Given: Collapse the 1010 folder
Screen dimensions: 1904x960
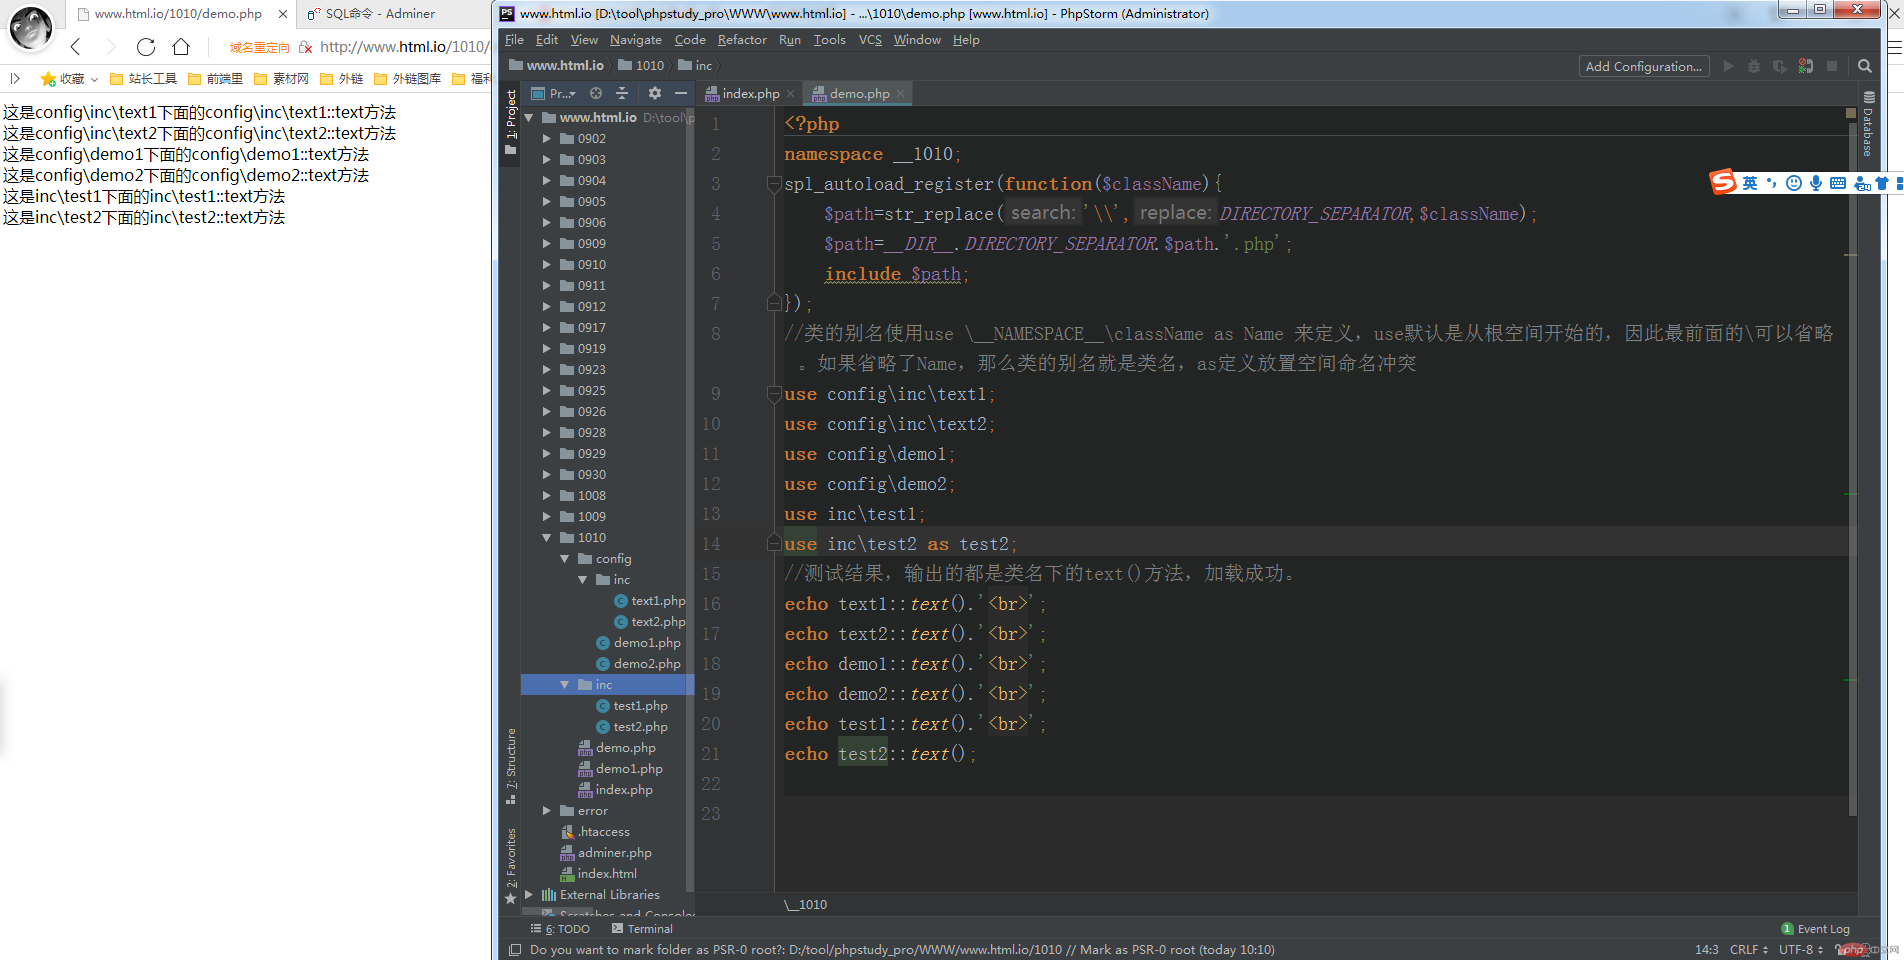Looking at the screenshot, I should click(x=547, y=538).
